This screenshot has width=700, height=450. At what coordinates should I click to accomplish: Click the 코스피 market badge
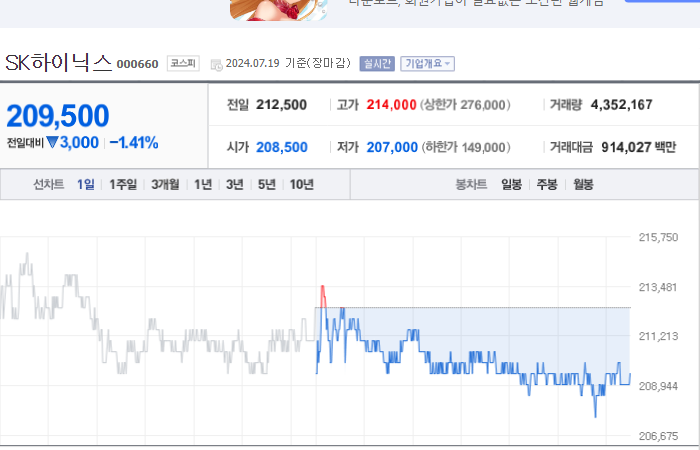point(183,63)
